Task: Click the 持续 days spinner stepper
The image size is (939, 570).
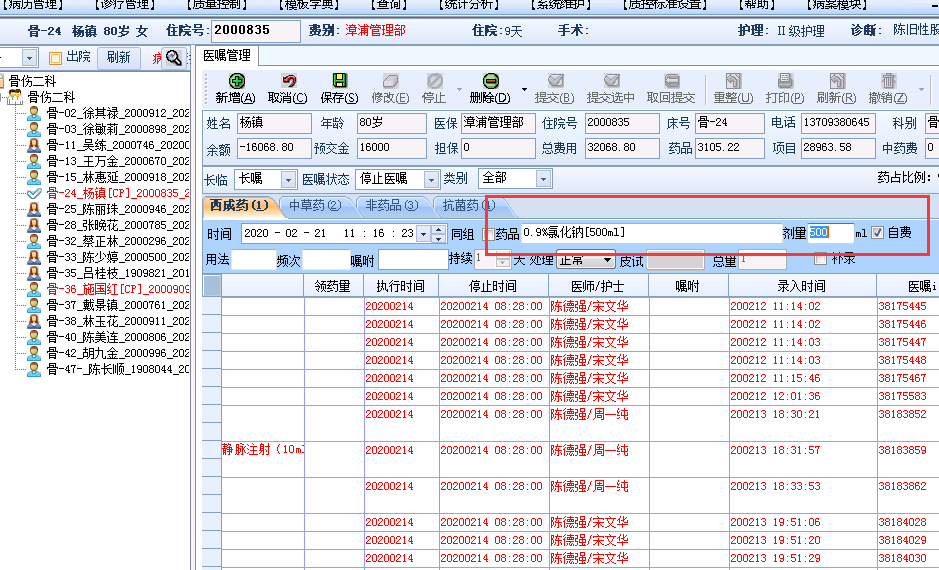Action: click(x=503, y=259)
